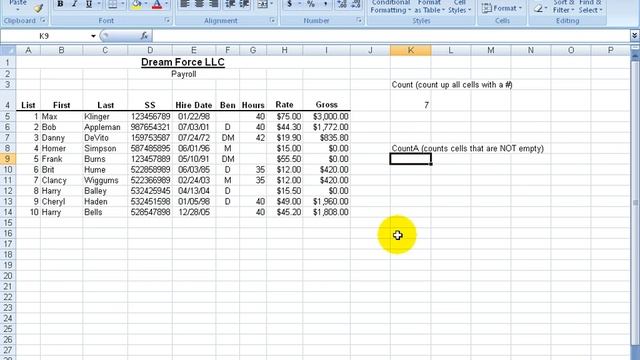Screen dimensions: 640x360
Task: Select the CountA description cell
Action: point(467,148)
